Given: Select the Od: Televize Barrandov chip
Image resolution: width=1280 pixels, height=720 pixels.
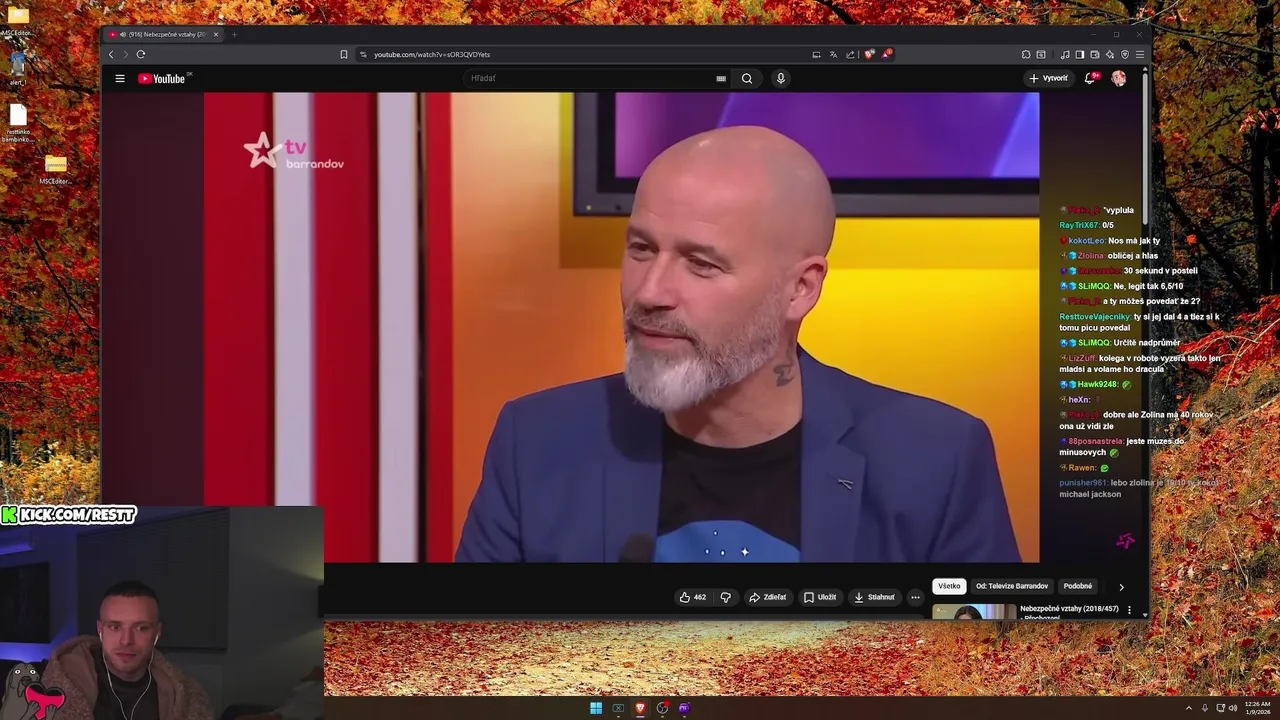Looking at the screenshot, I should coord(1012,586).
